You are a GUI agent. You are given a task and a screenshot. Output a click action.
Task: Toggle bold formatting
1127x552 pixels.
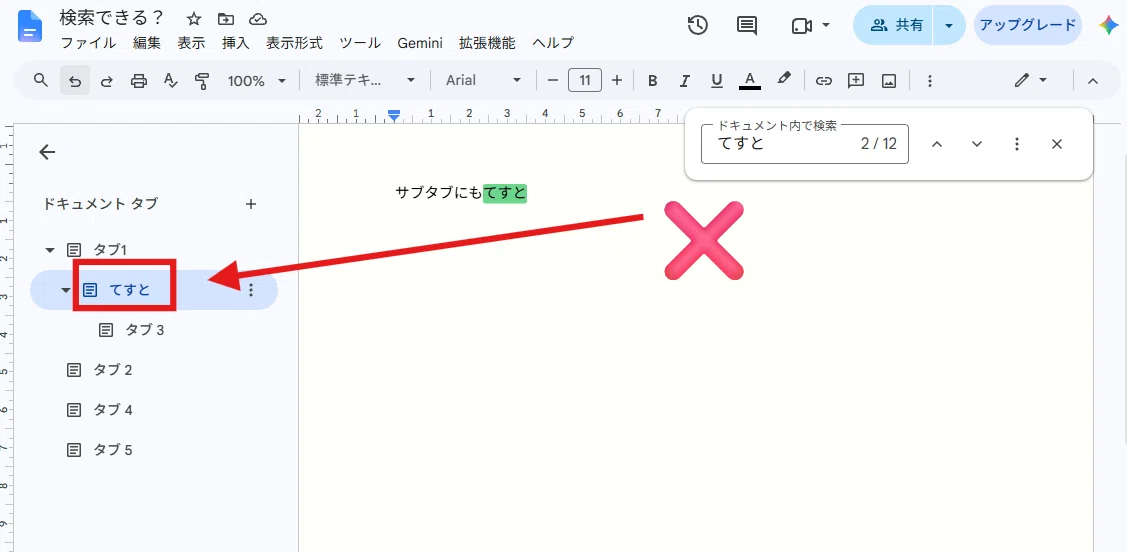click(653, 80)
